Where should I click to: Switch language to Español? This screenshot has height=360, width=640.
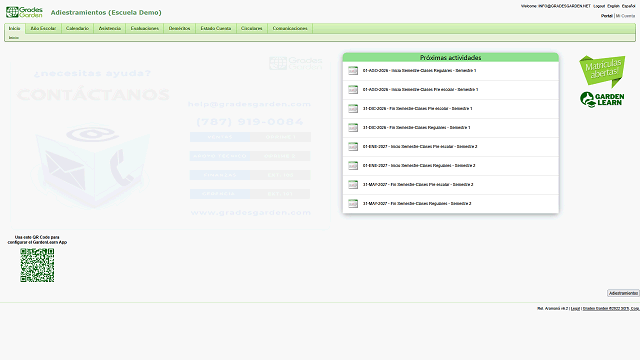pos(629,6)
